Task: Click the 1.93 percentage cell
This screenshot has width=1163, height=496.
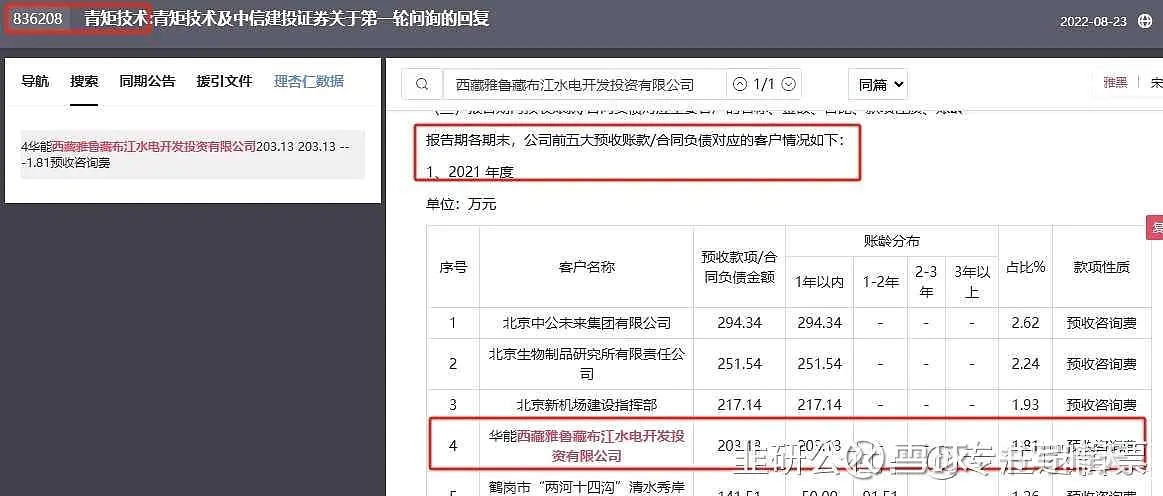Action: click(x=1028, y=405)
